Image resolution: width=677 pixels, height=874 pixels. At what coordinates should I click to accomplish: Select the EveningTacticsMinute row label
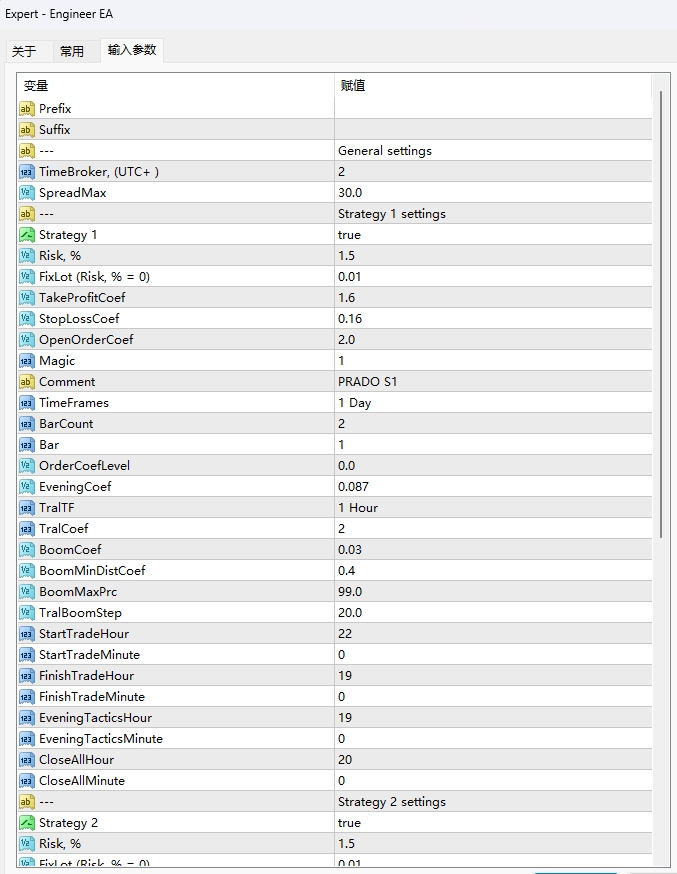tap(101, 739)
